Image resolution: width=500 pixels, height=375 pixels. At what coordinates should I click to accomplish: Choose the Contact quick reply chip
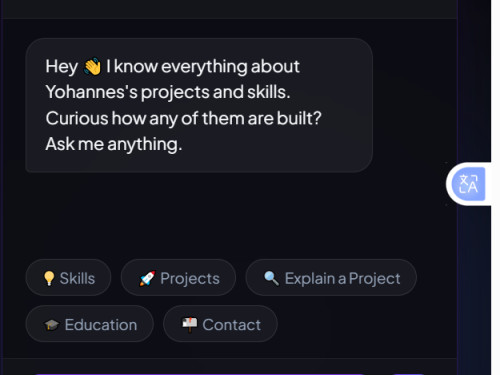[x=220, y=324]
